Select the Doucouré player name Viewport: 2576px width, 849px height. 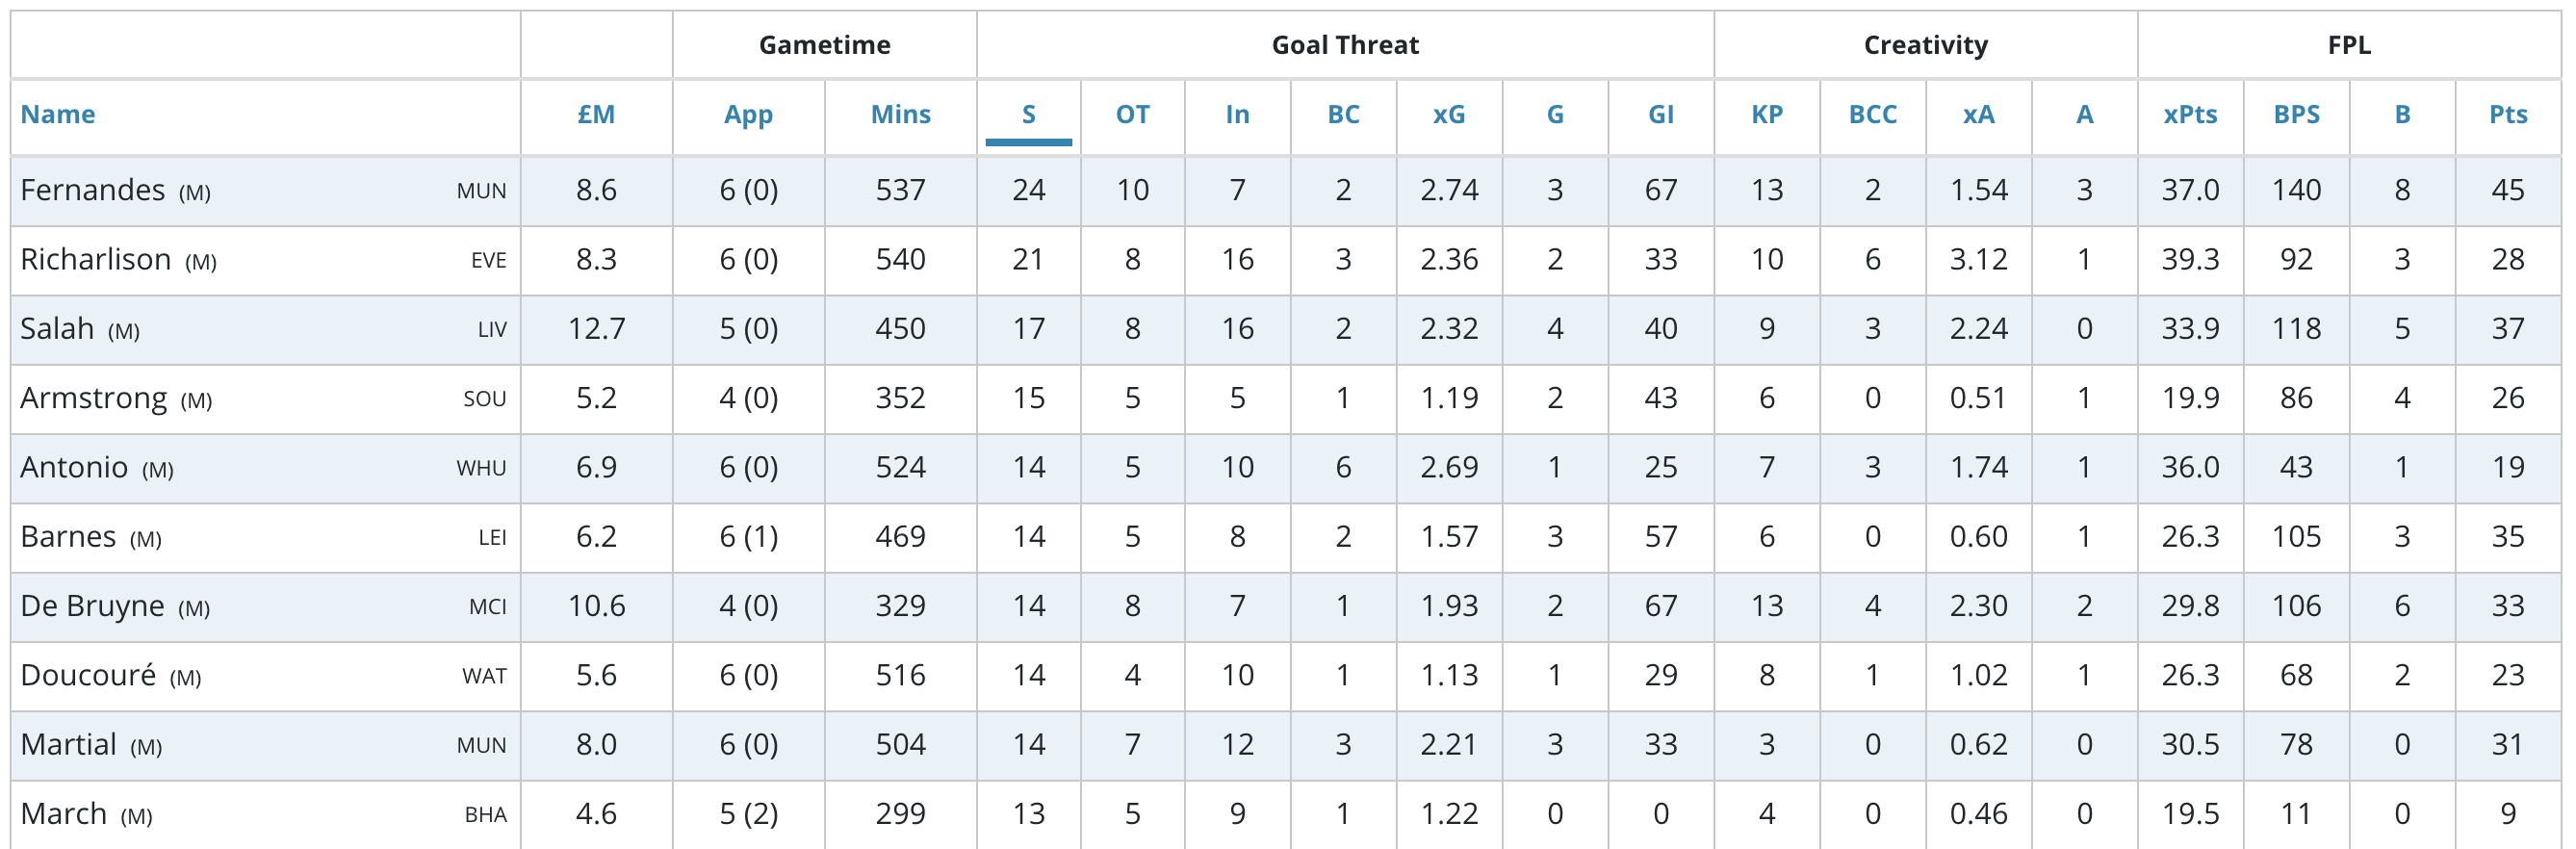coord(88,675)
